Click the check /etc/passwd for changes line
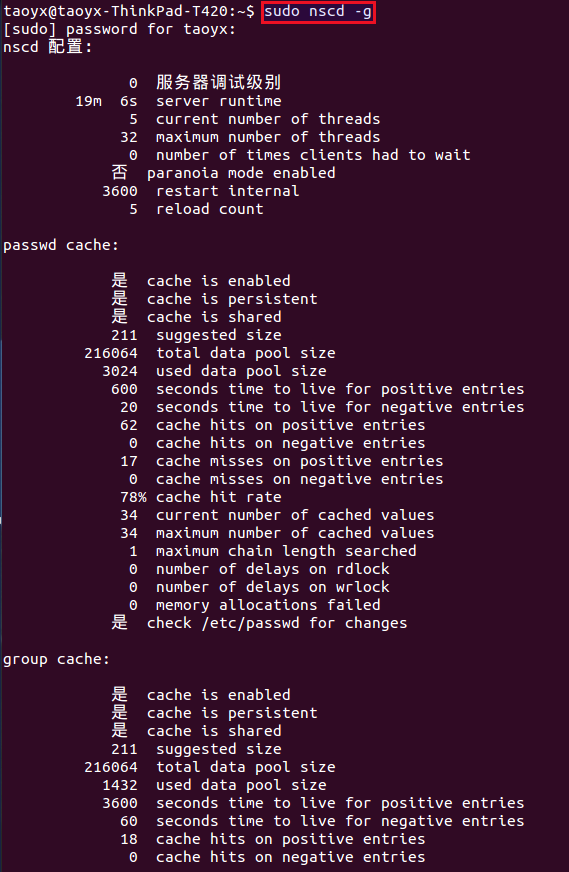This screenshot has width=569, height=872. [x=259, y=623]
